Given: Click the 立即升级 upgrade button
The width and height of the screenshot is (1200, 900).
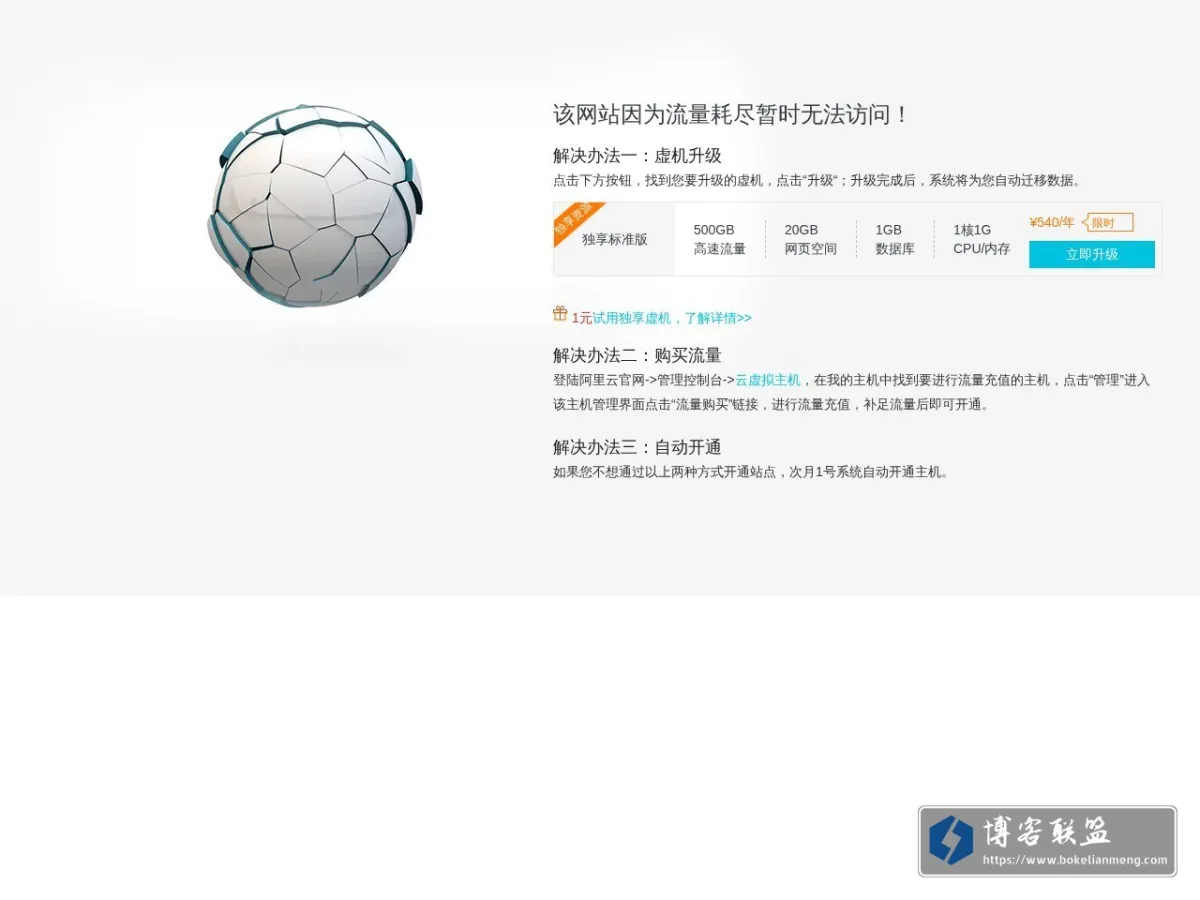Looking at the screenshot, I should click(x=1091, y=254).
